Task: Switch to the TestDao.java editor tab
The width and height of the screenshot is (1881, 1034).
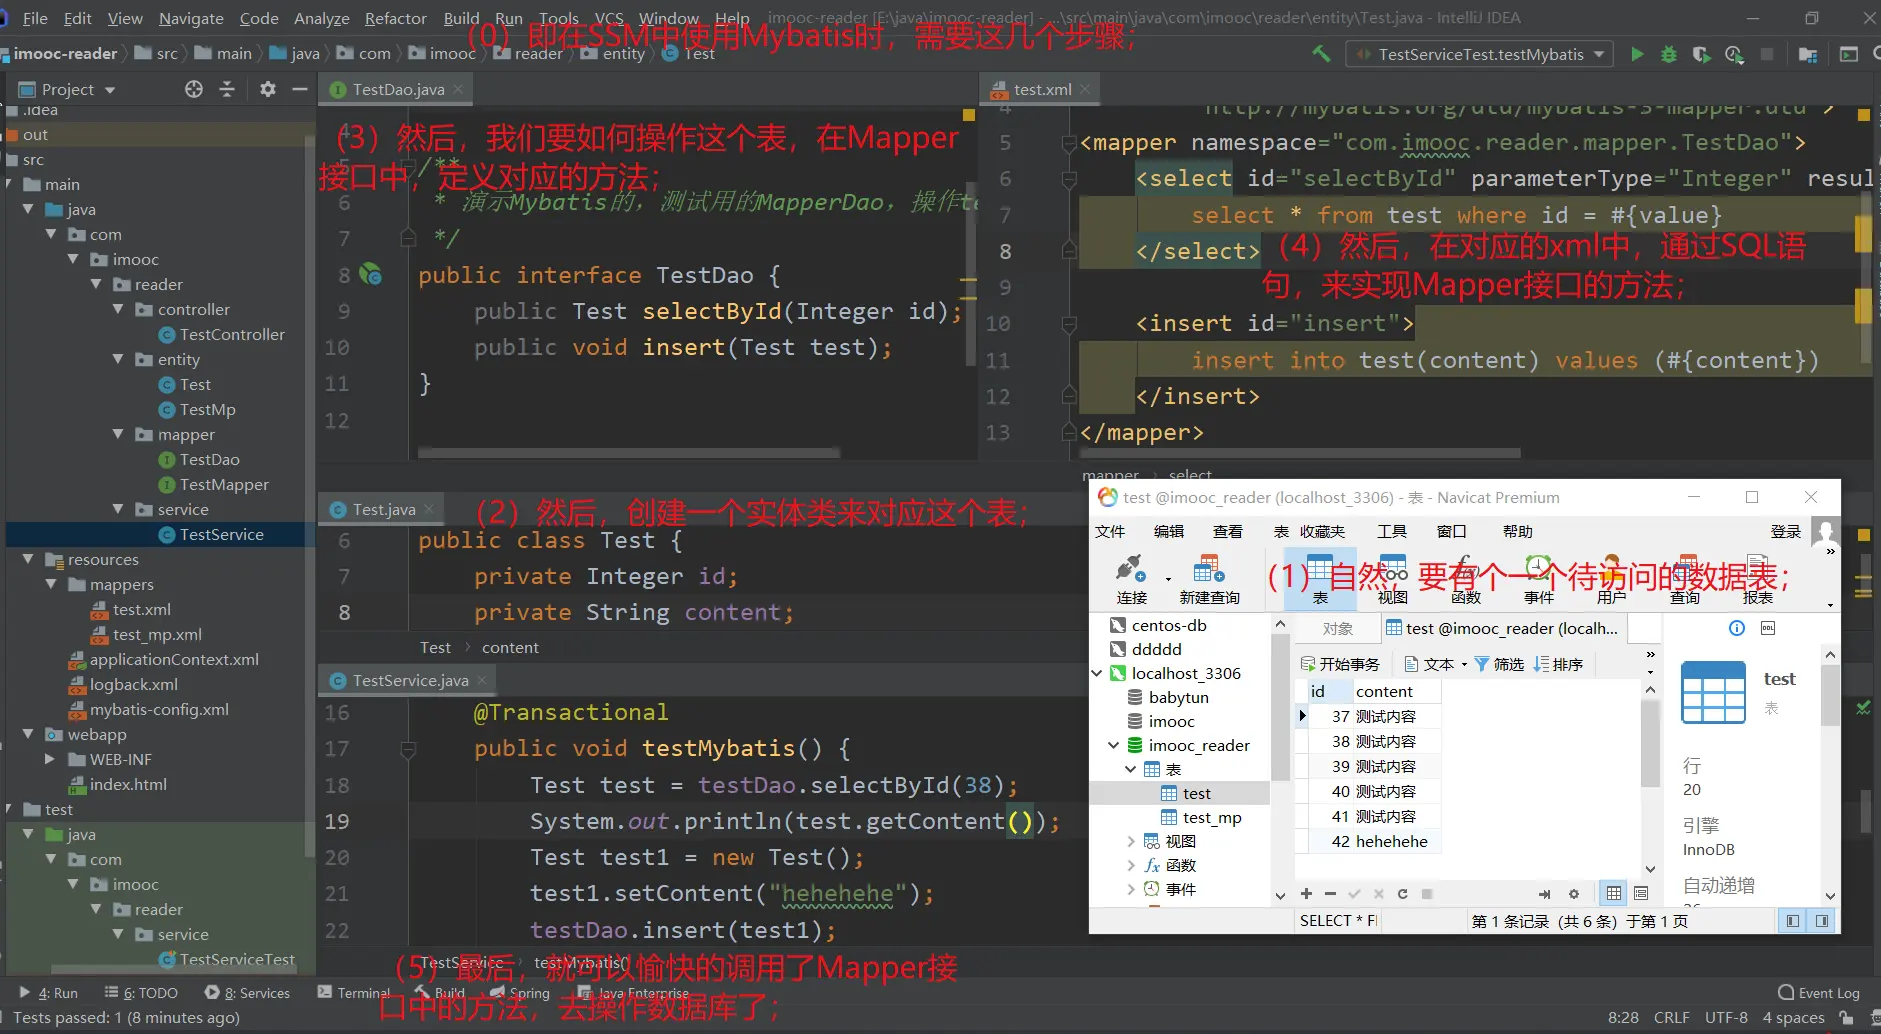Action: coord(398,89)
